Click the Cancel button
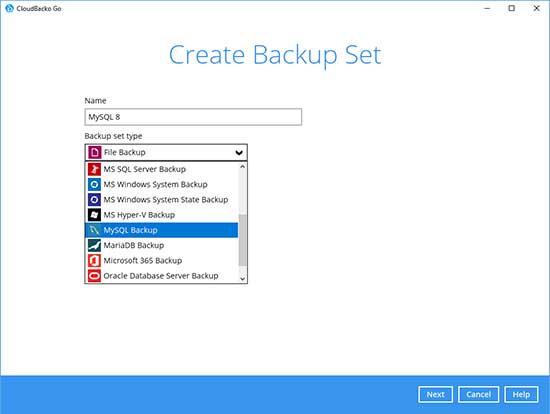The image size is (550, 414). point(478,394)
